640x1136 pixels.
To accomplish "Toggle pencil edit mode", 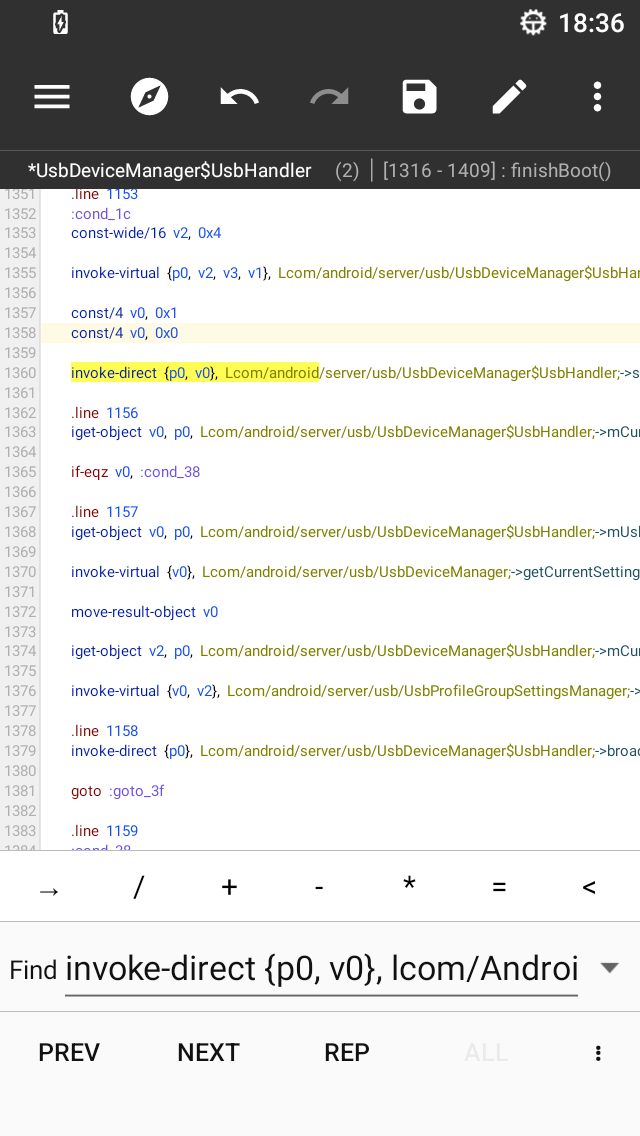I will [x=510, y=97].
